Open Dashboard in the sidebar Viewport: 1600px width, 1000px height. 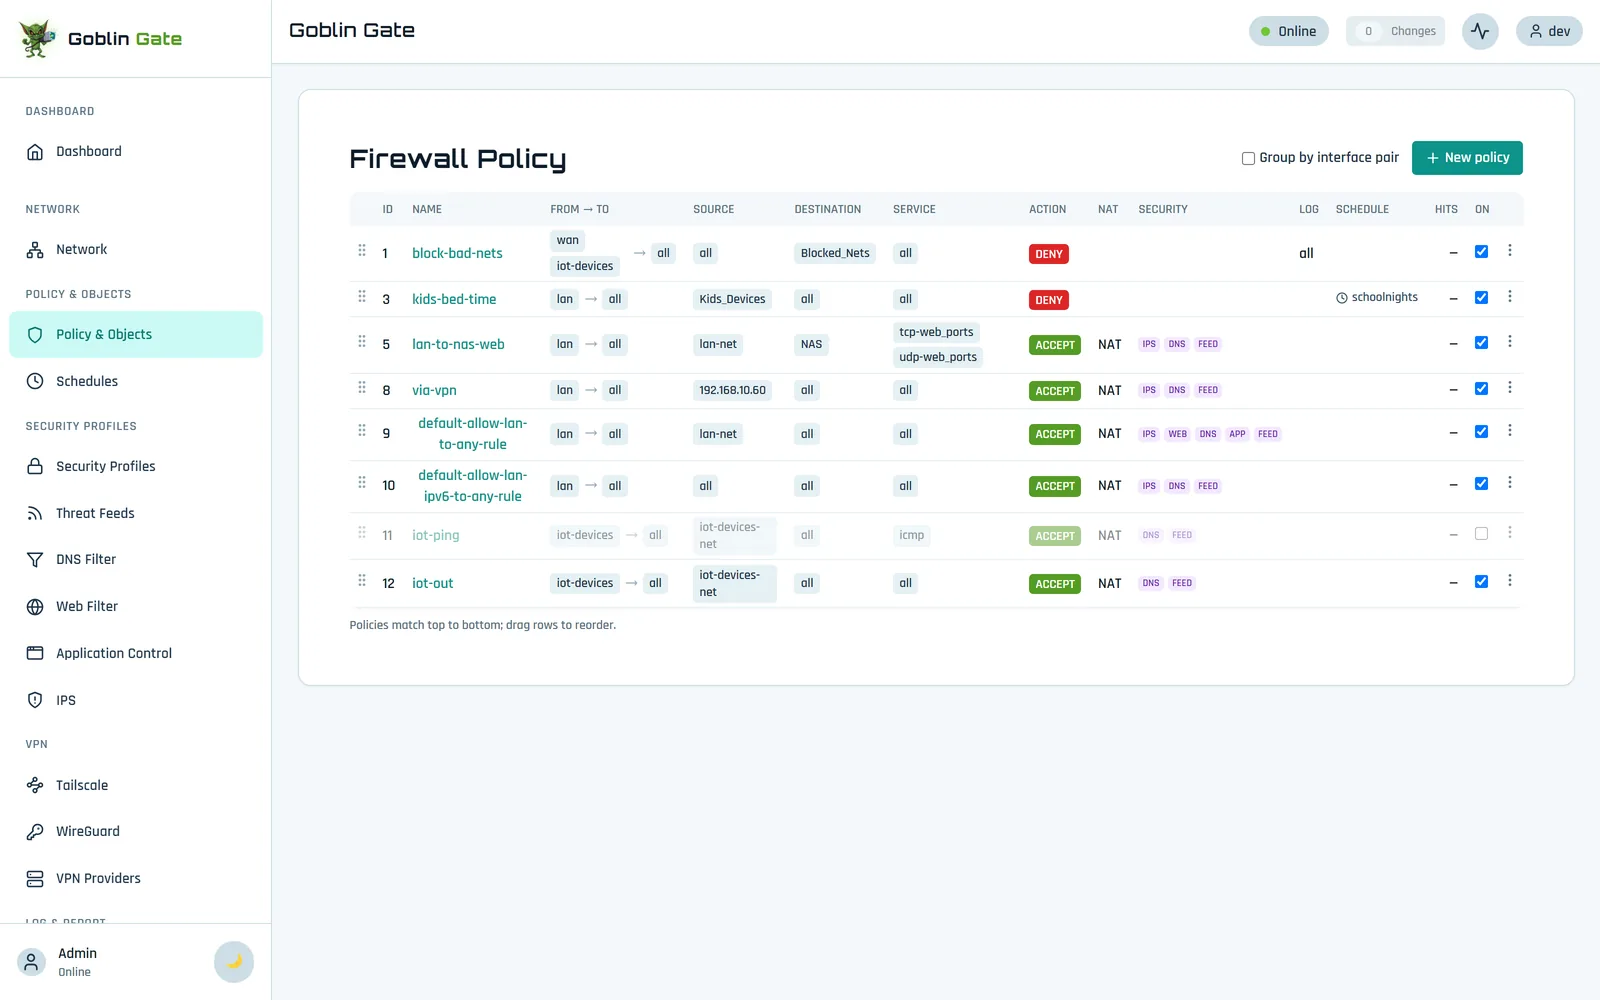pyautogui.click(x=136, y=152)
